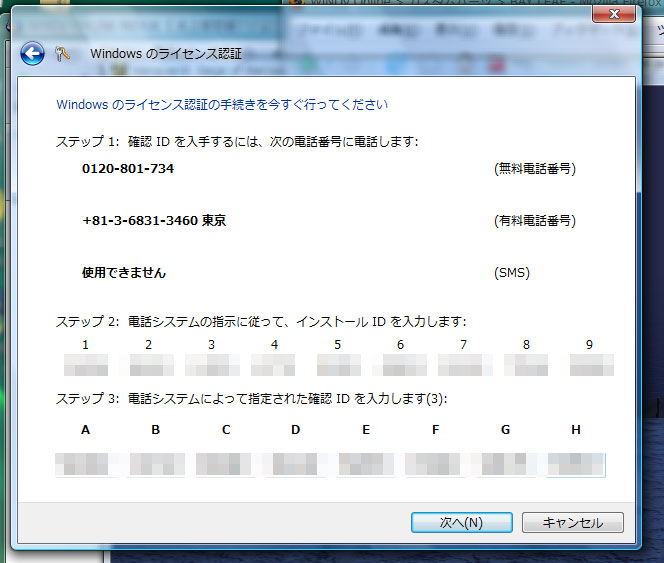Image resolution: width=664 pixels, height=563 pixels.
Task: Focus confirmation ID field H
Action: (575, 465)
